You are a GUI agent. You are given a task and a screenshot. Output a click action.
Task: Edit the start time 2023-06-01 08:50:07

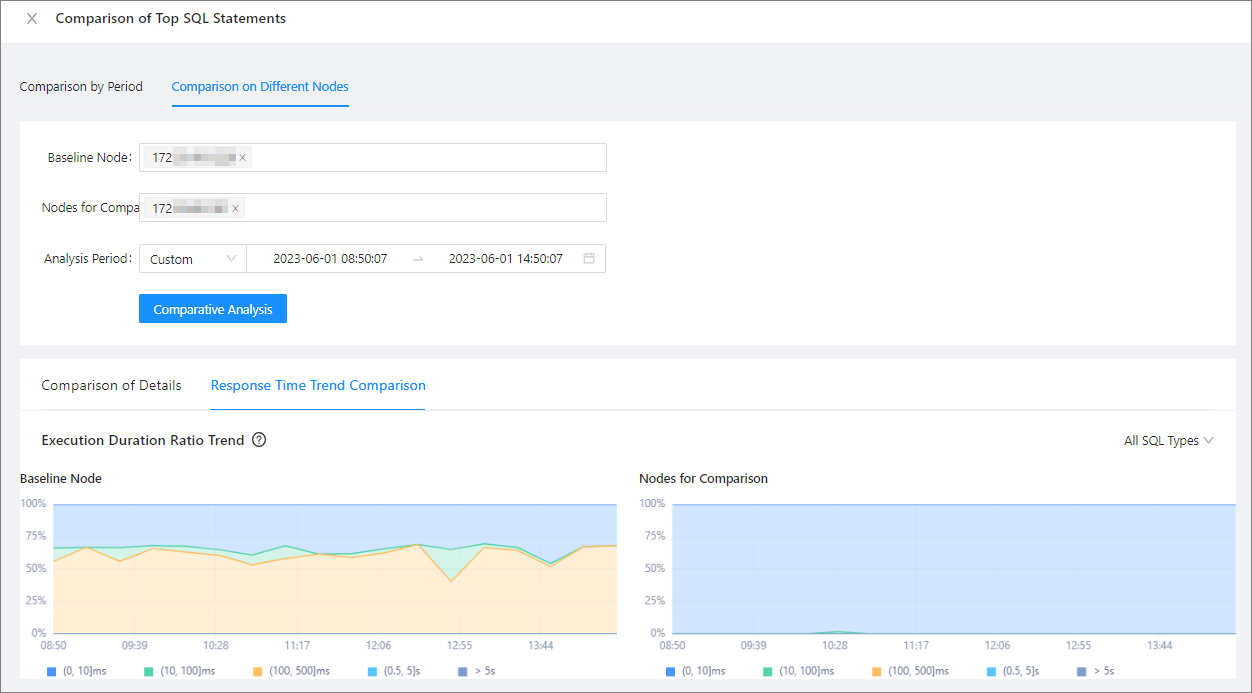point(330,259)
